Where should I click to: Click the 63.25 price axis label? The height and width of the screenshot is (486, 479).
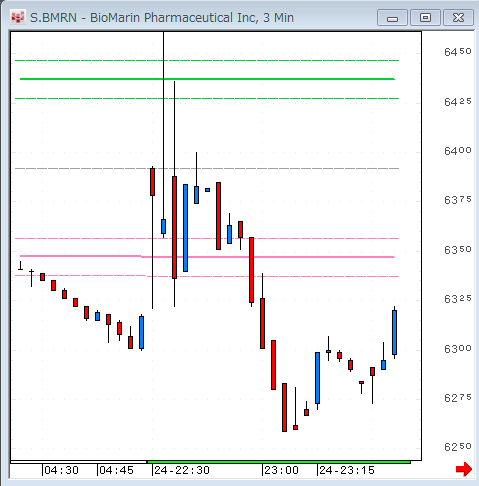click(458, 299)
